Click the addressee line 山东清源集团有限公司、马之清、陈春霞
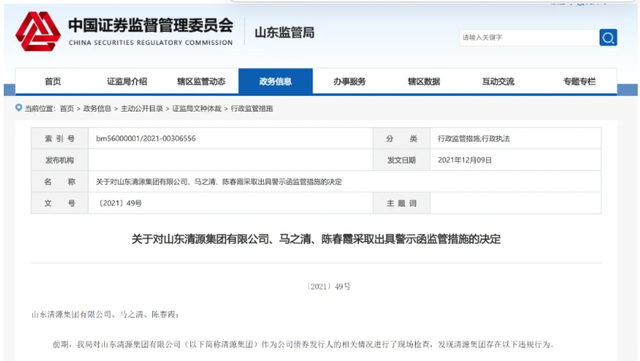The width and height of the screenshot is (640, 361). click(105, 314)
